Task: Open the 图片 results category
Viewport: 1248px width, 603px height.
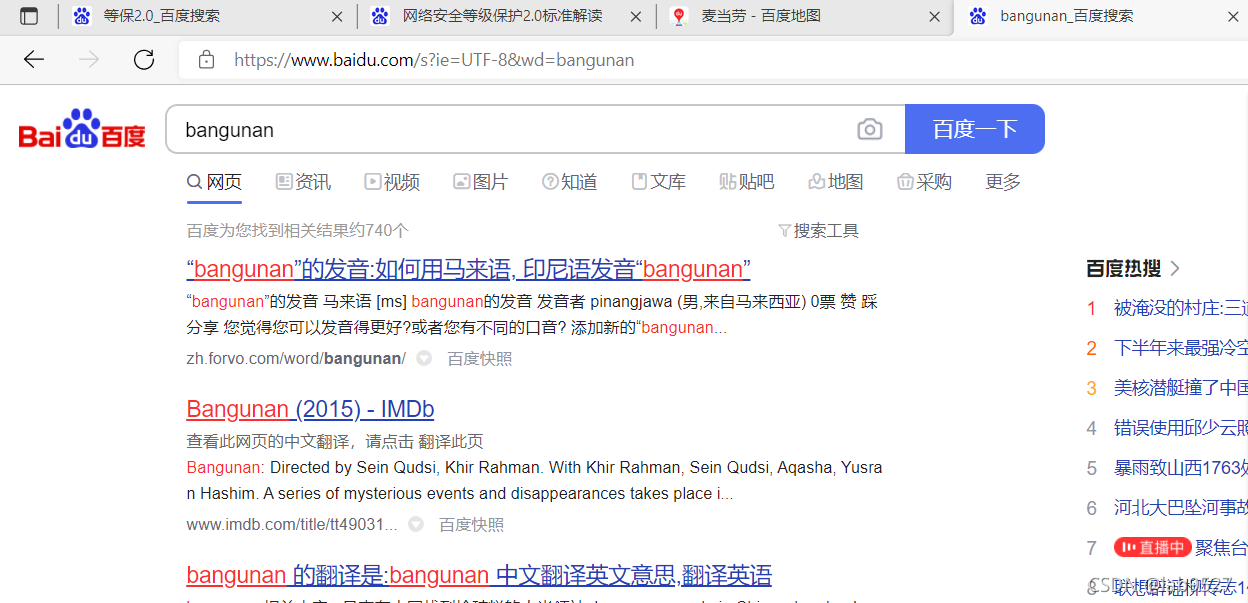Action: click(481, 182)
